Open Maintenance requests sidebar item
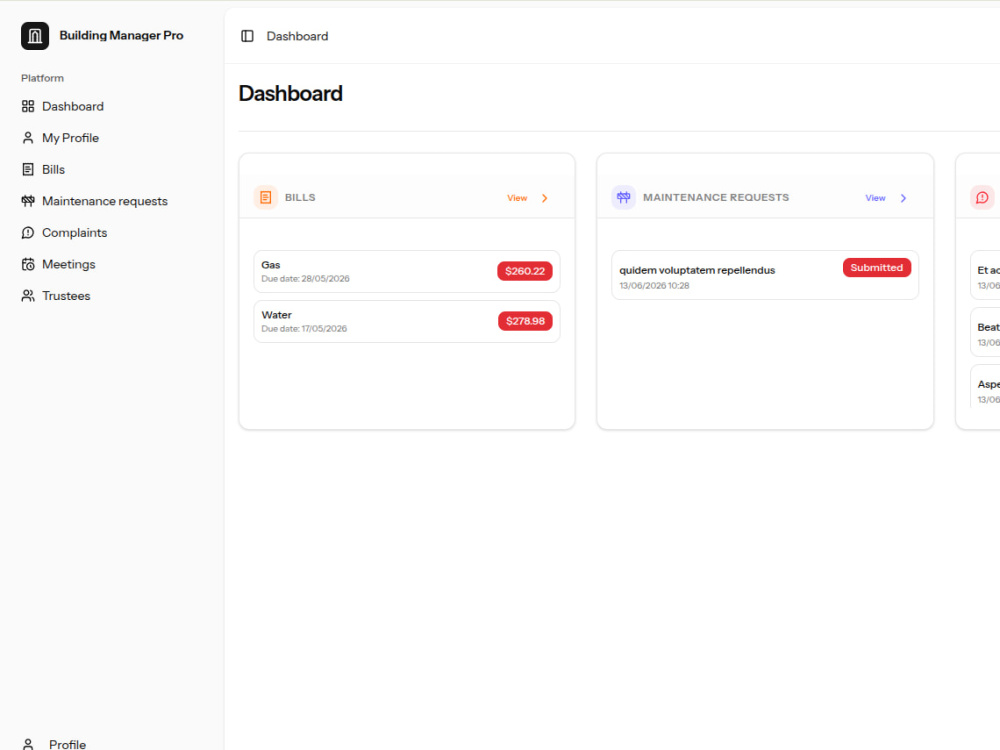The width and height of the screenshot is (1000, 750). (x=112, y=201)
